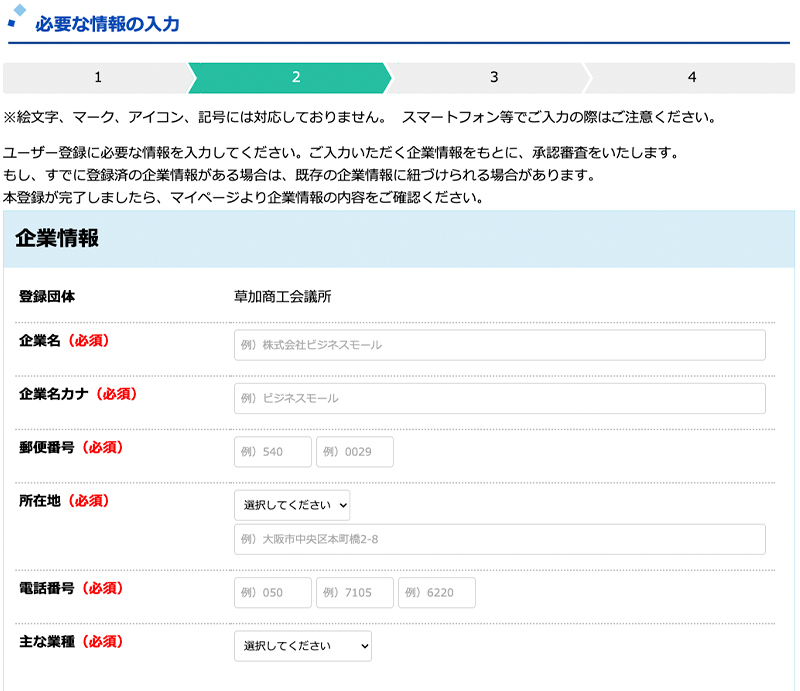Screen dimensions: 800x691
Task: Select the highlighted step 2 indicator
Action: pyautogui.click(x=295, y=77)
